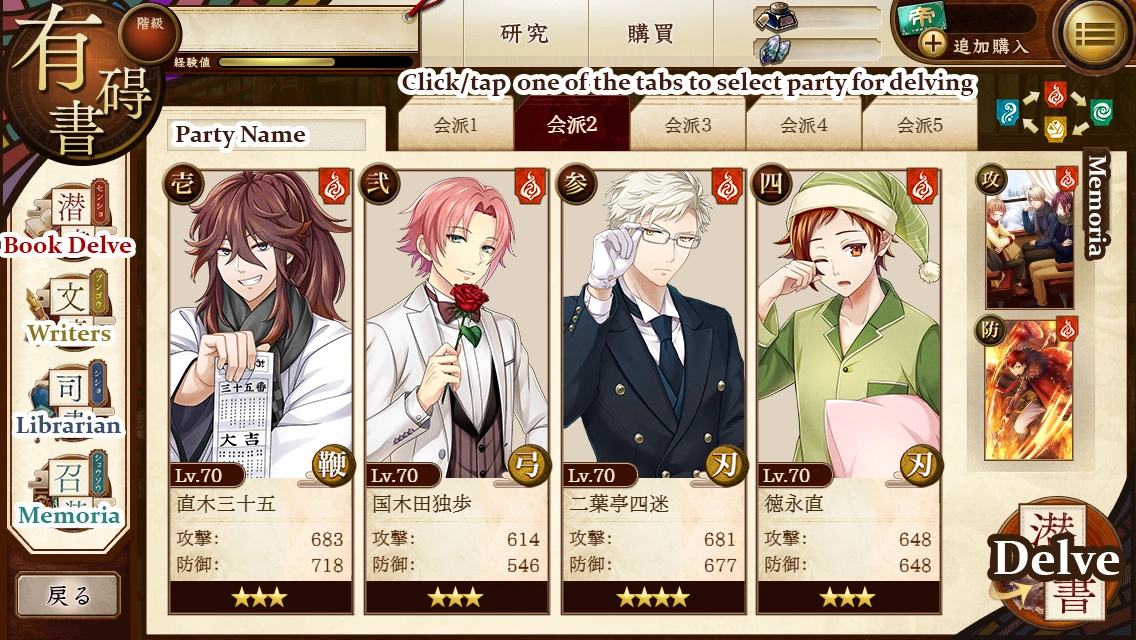Open the element affinity cycle diagram
The image size is (1136, 640).
tap(1053, 112)
